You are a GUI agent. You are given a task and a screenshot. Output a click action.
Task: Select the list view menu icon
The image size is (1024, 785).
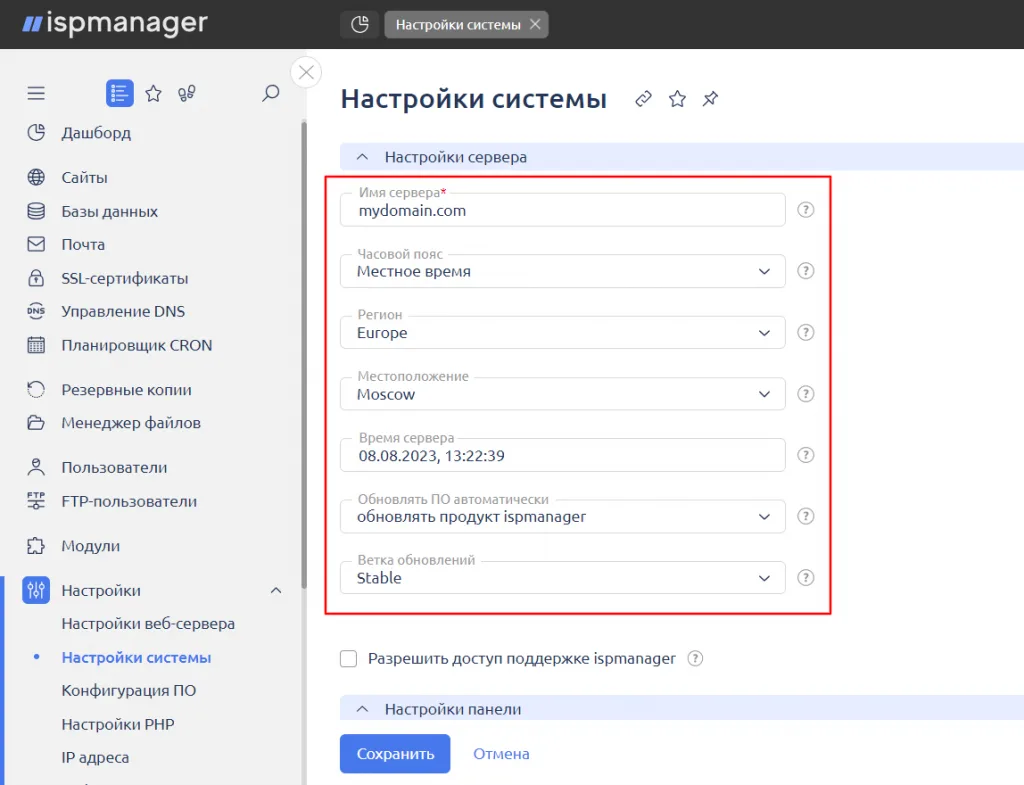click(x=120, y=93)
